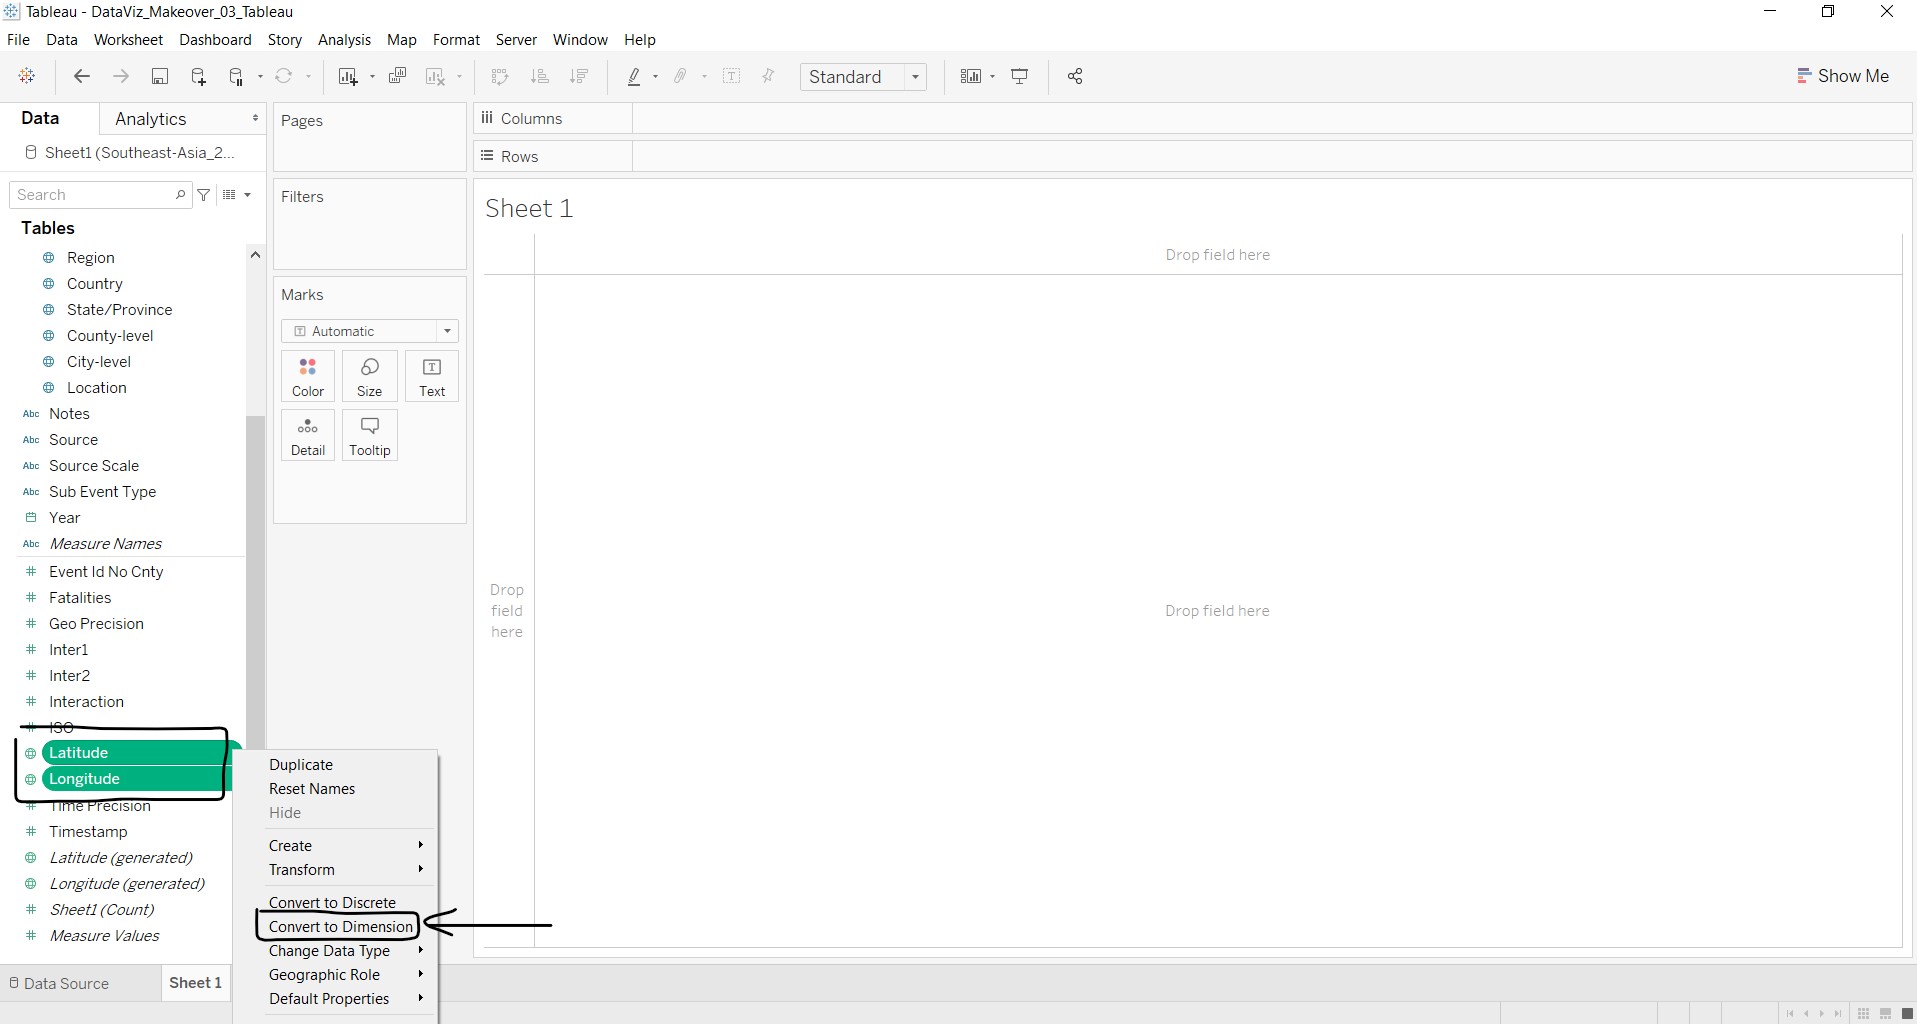1917x1024 pixels.
Task: Click the Save workbook icon
Action: click(x=159, y=77)
